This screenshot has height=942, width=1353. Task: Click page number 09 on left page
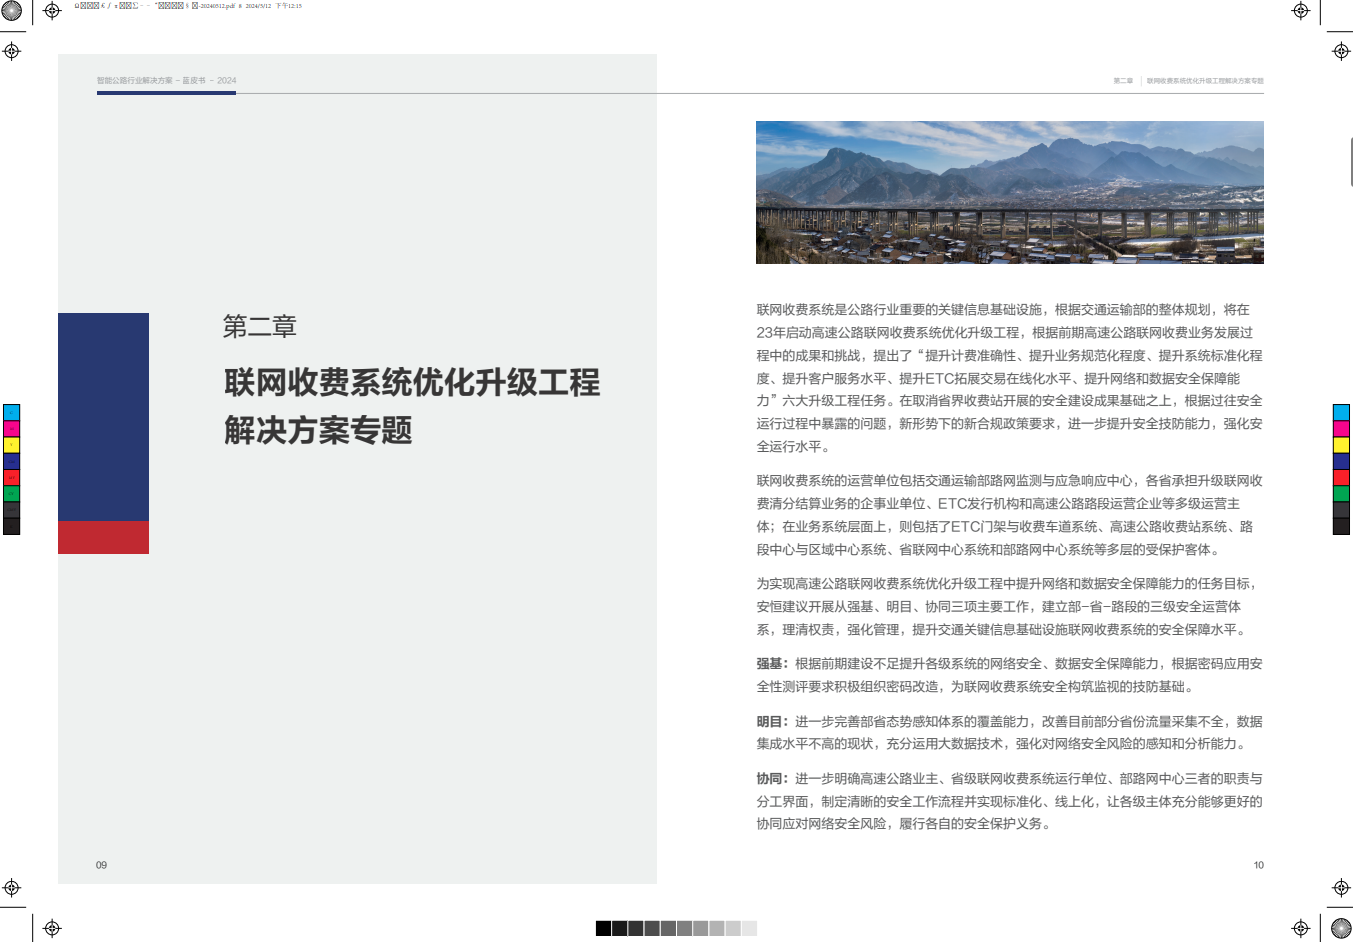[100, 863]
